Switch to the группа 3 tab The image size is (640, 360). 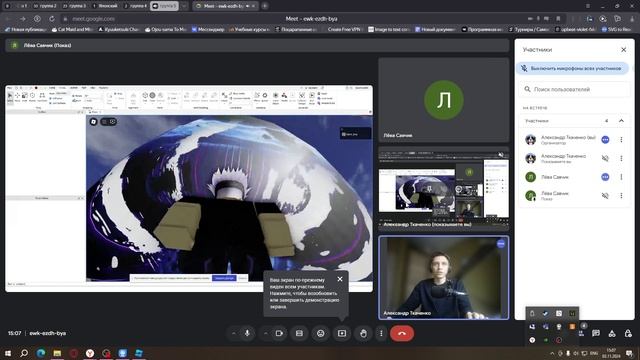click(75, 6)
